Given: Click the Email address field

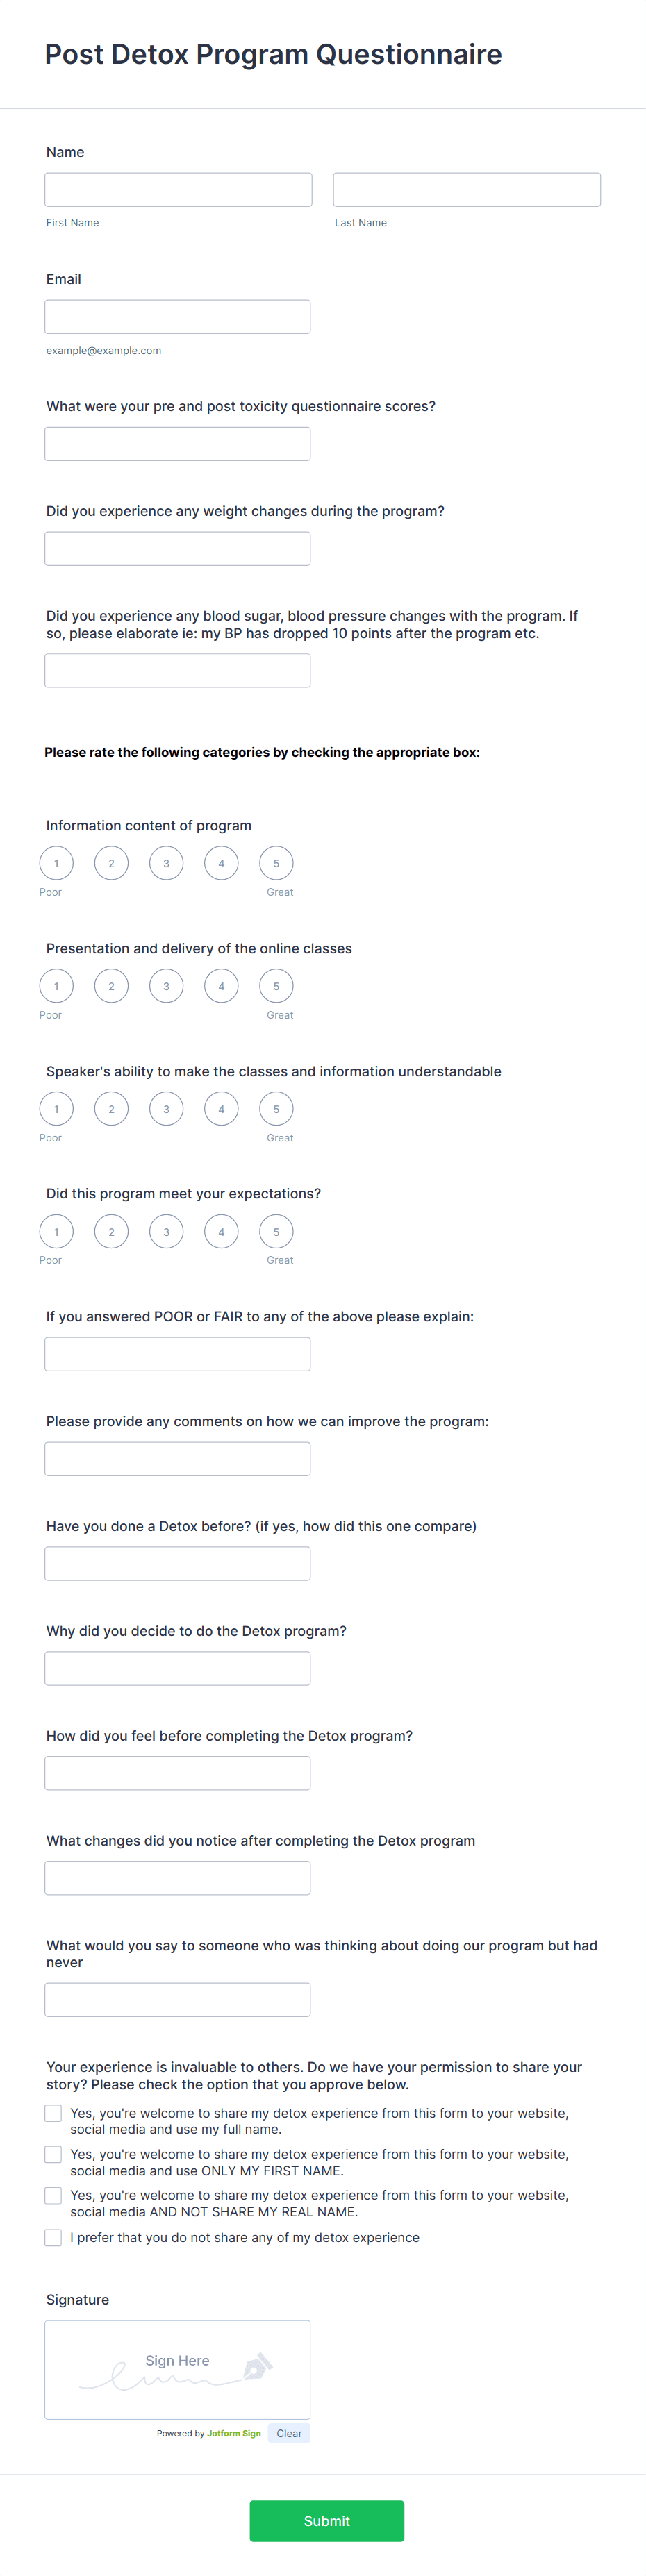Looking at the screenshot, I should [x=177, y=315].
